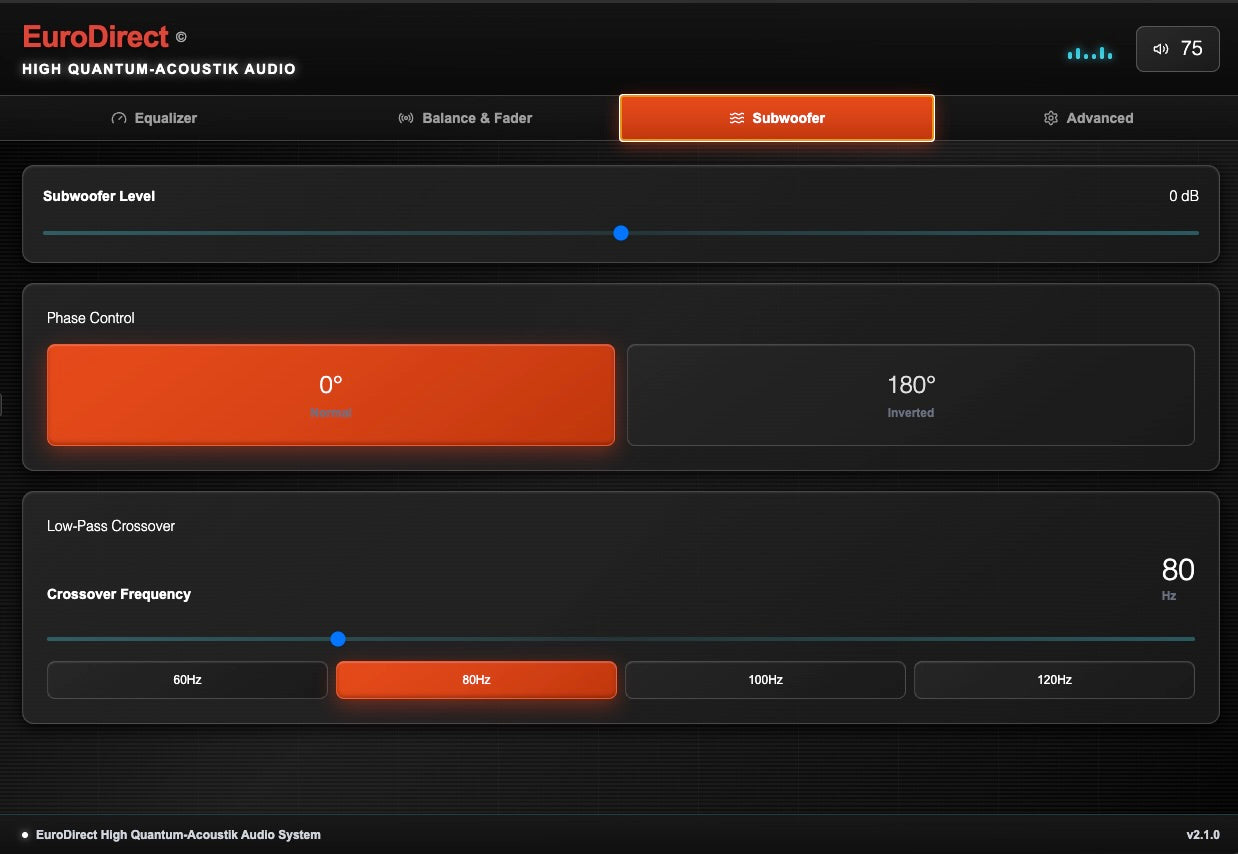Switch to the Balance & Fader tab
Screen dimensions: 1238x854
(465, 118)
